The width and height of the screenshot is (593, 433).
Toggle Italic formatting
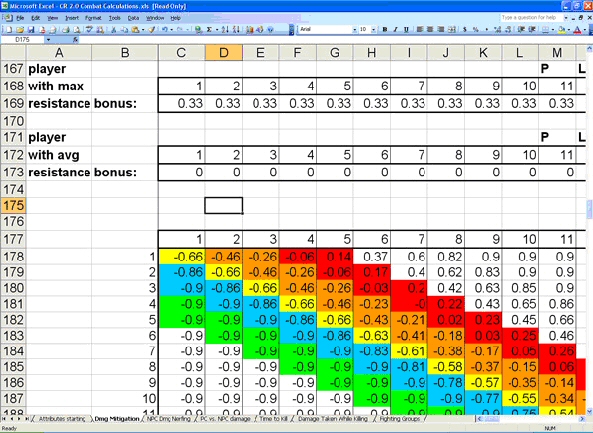coord(395,29)
